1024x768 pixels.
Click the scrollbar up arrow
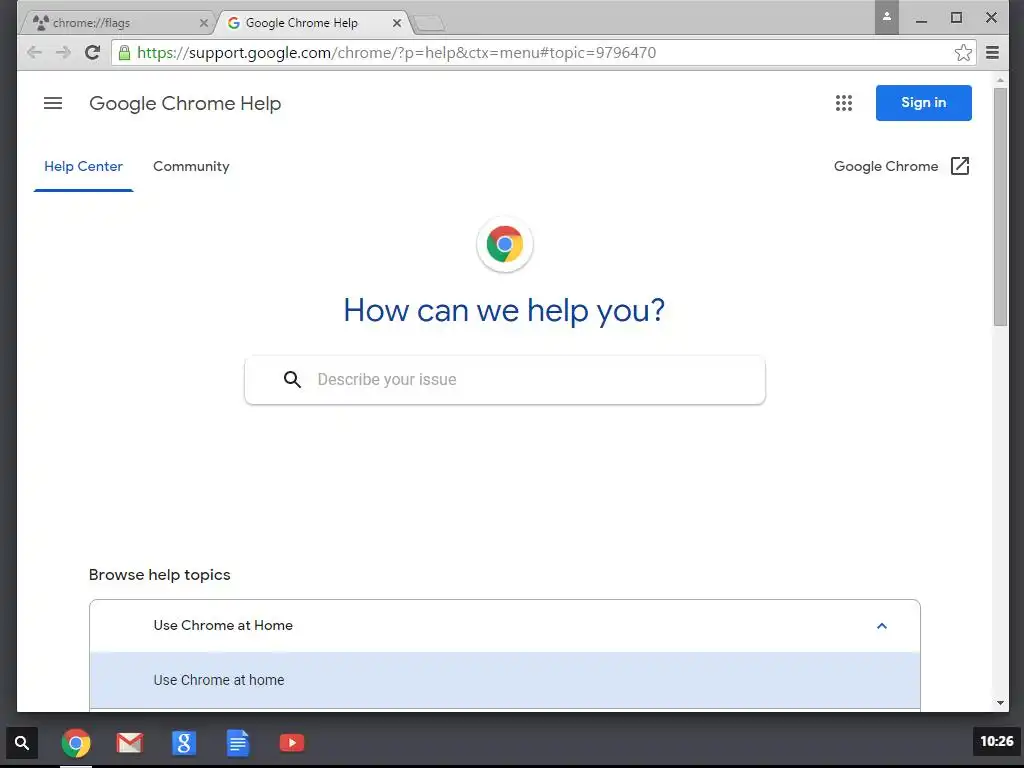(1000, 80)
